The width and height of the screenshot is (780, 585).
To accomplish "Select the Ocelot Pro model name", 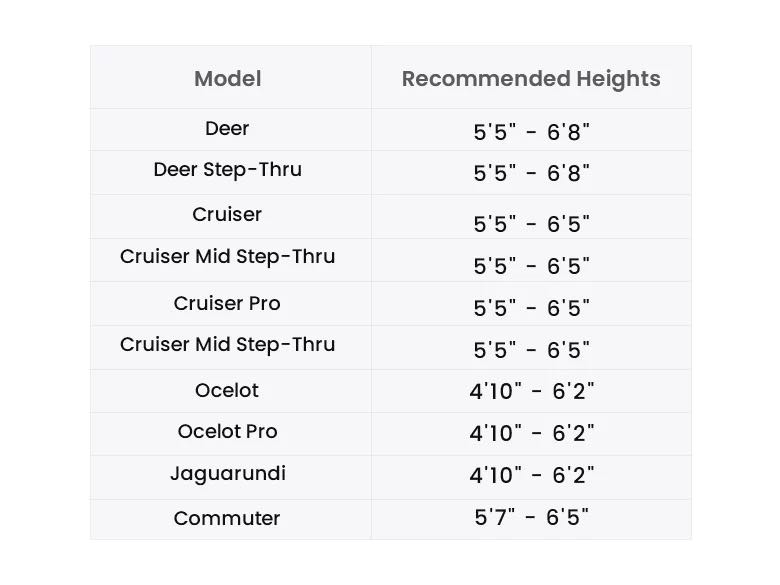I will [227, 432].
